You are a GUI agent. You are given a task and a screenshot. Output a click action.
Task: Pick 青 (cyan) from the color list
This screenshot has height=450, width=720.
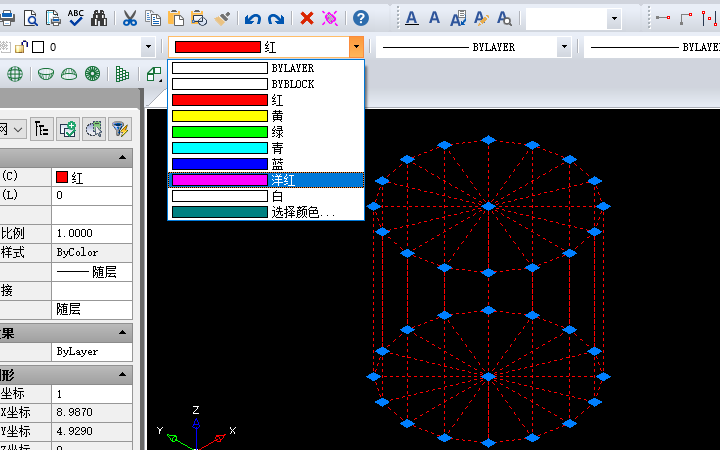266,148
